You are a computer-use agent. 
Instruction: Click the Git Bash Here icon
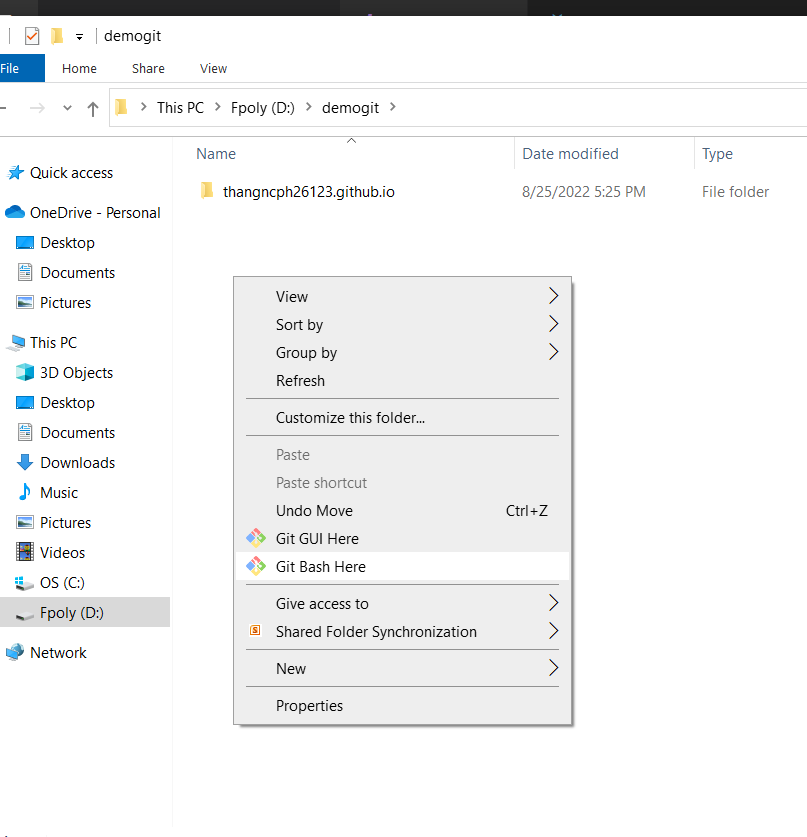(256, 566)
